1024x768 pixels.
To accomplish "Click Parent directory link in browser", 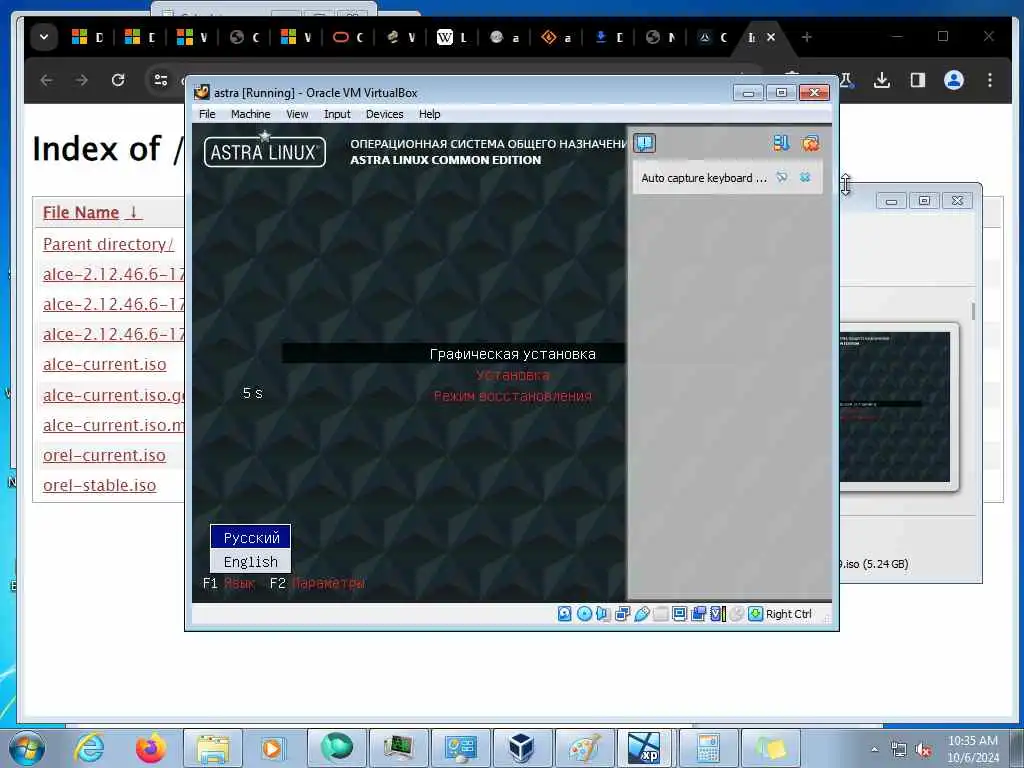I will [108, 244].
